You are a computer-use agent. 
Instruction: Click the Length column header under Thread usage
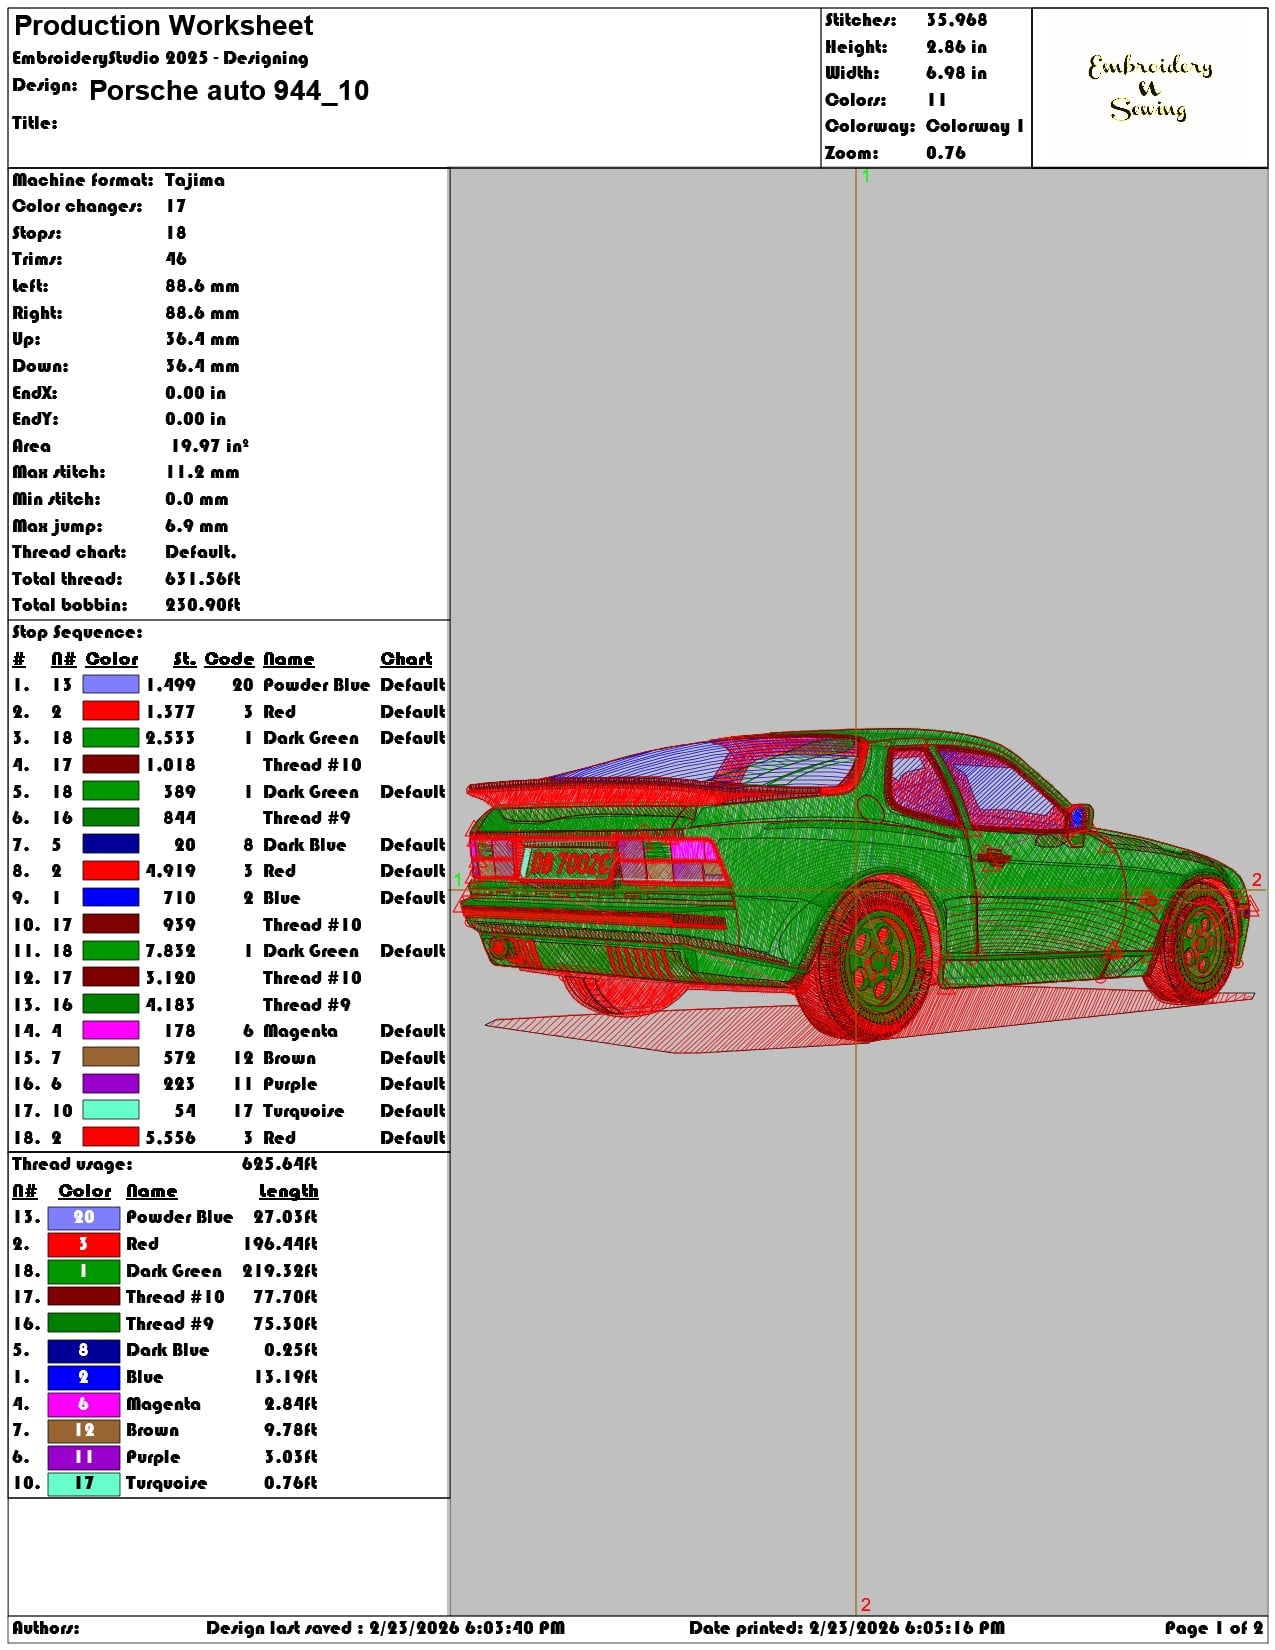[x=288, y=1191]
